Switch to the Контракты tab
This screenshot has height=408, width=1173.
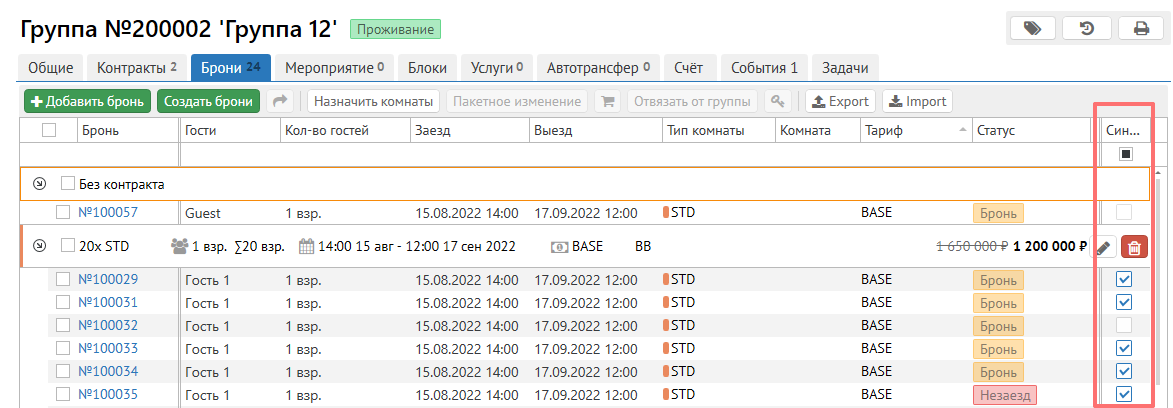point(137,68)
